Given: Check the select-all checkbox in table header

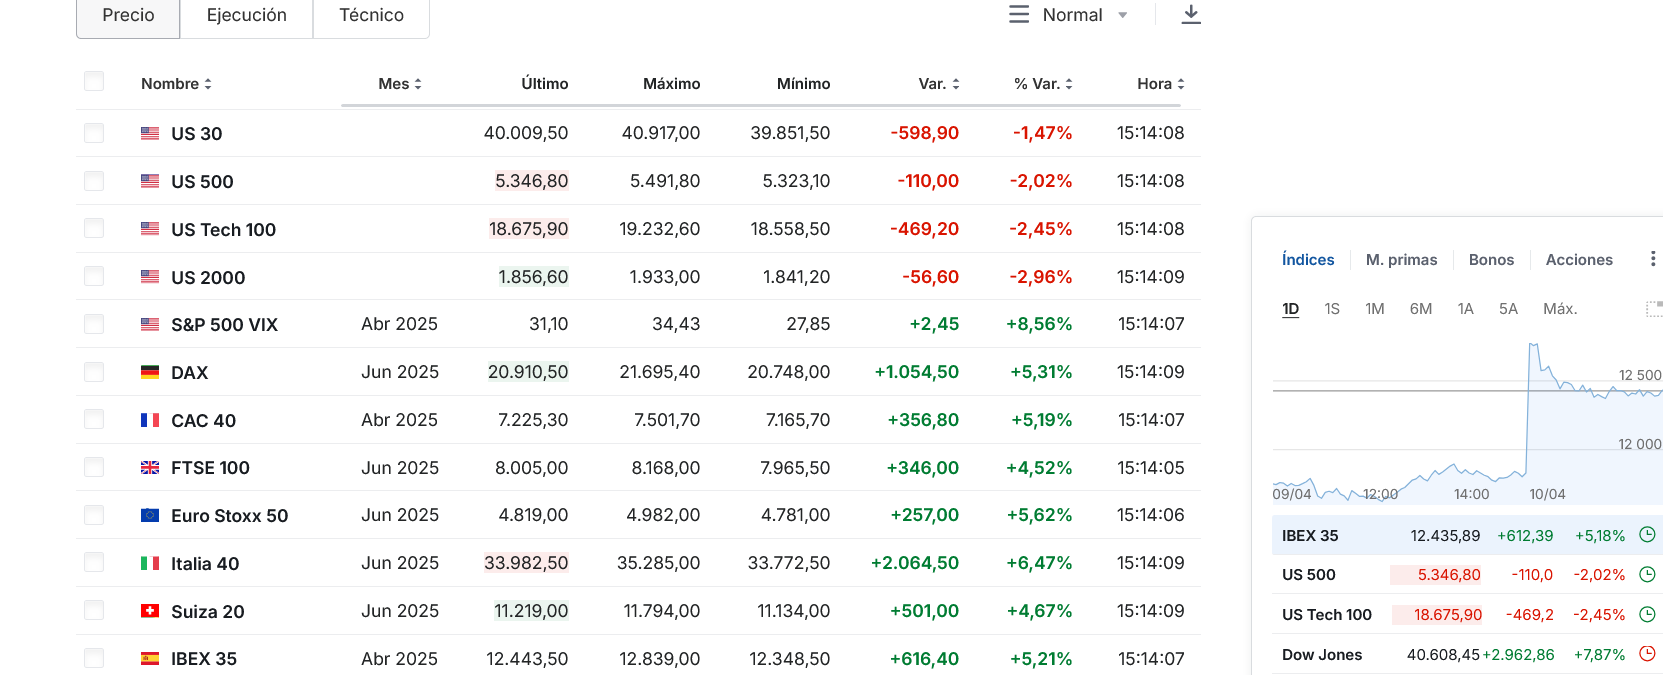Looking at the screenshot, I should 94,81.
